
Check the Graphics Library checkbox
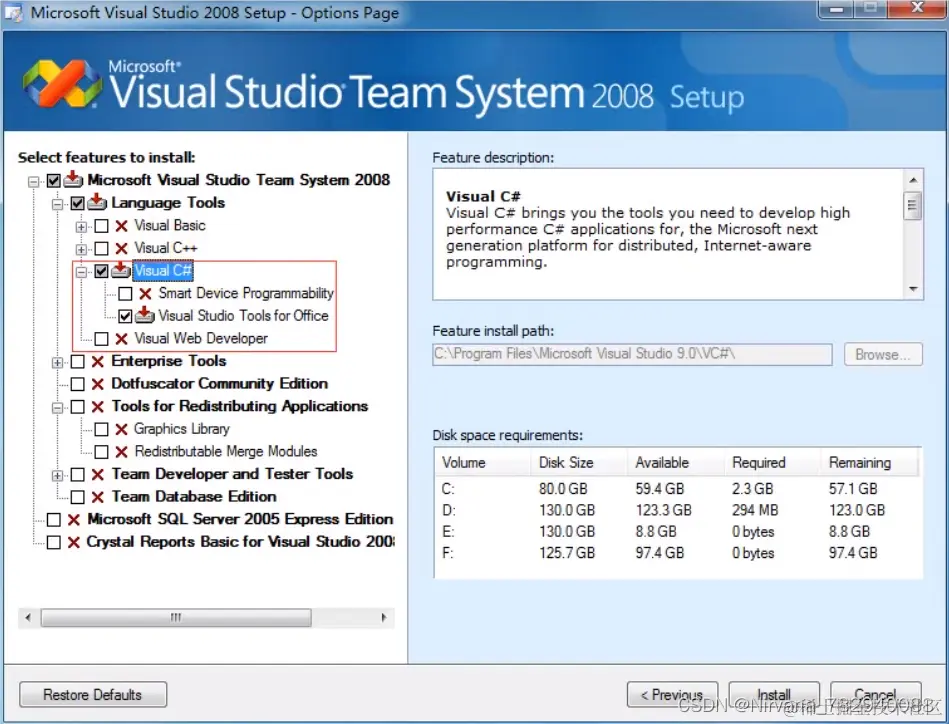[x=102, y=429]
